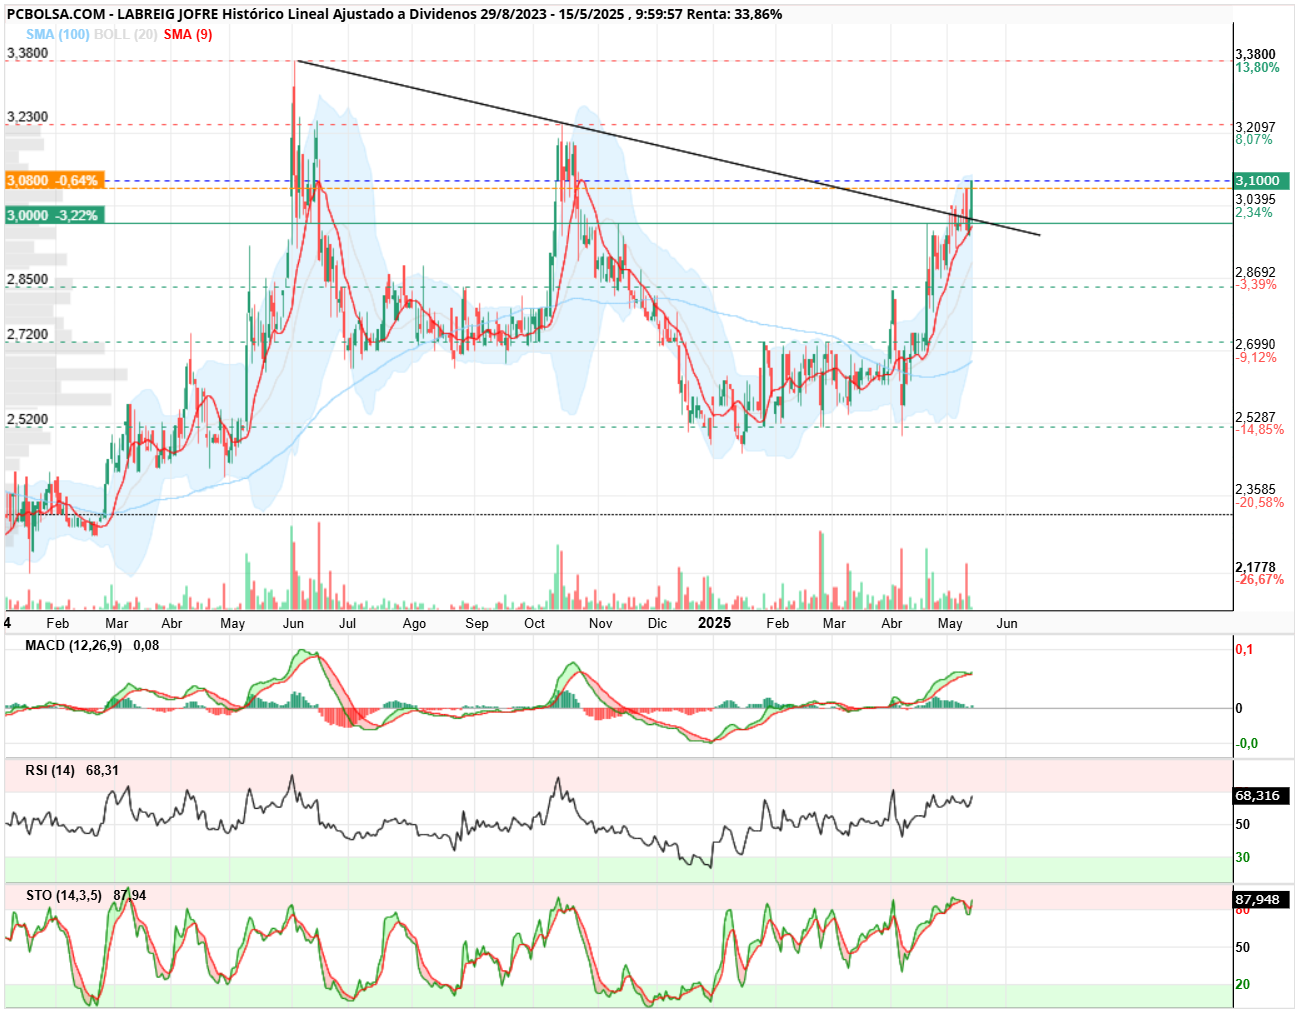Image resolution: width=1299 pixels, height=1013 pixels.
Task: Click the Ago month label on time axis
Action: click(x=414, y=623)
